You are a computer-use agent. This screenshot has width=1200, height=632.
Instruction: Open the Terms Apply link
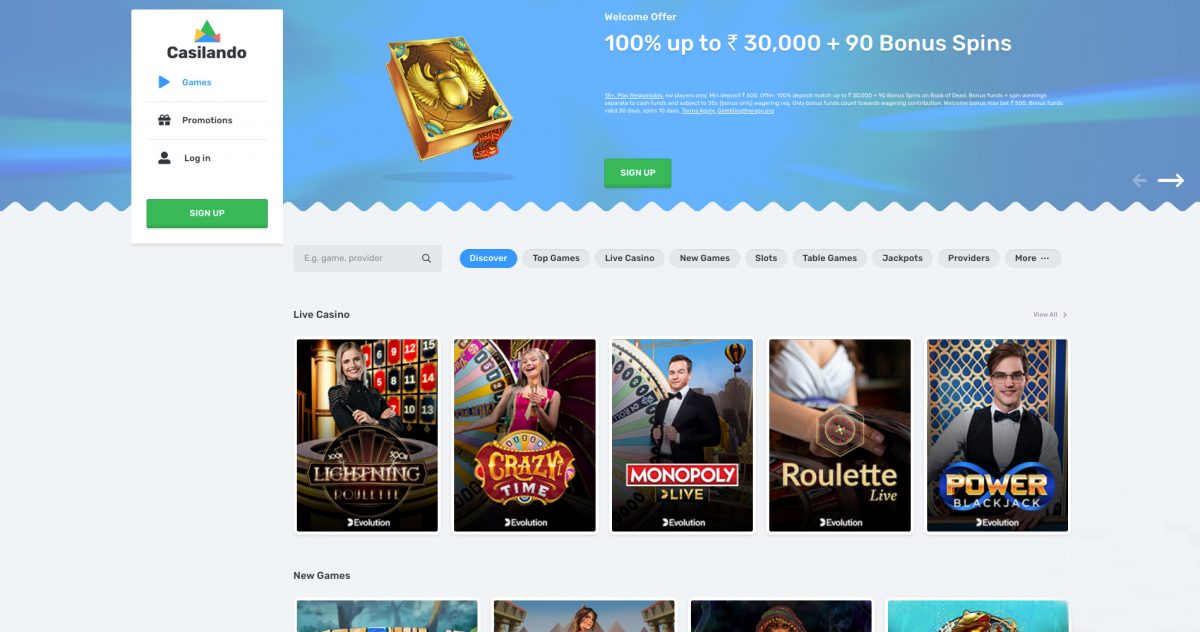697,111
